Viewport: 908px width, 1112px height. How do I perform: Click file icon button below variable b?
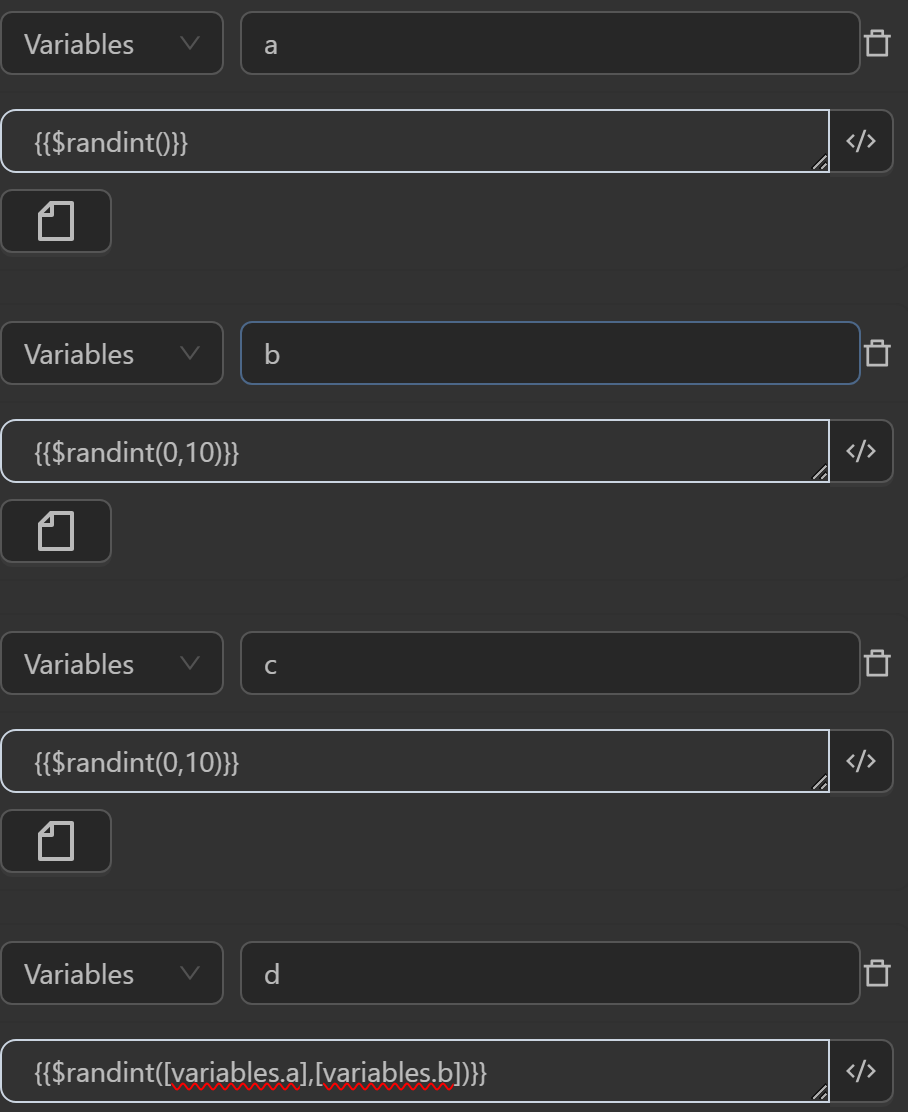click(x=56, y=531)
